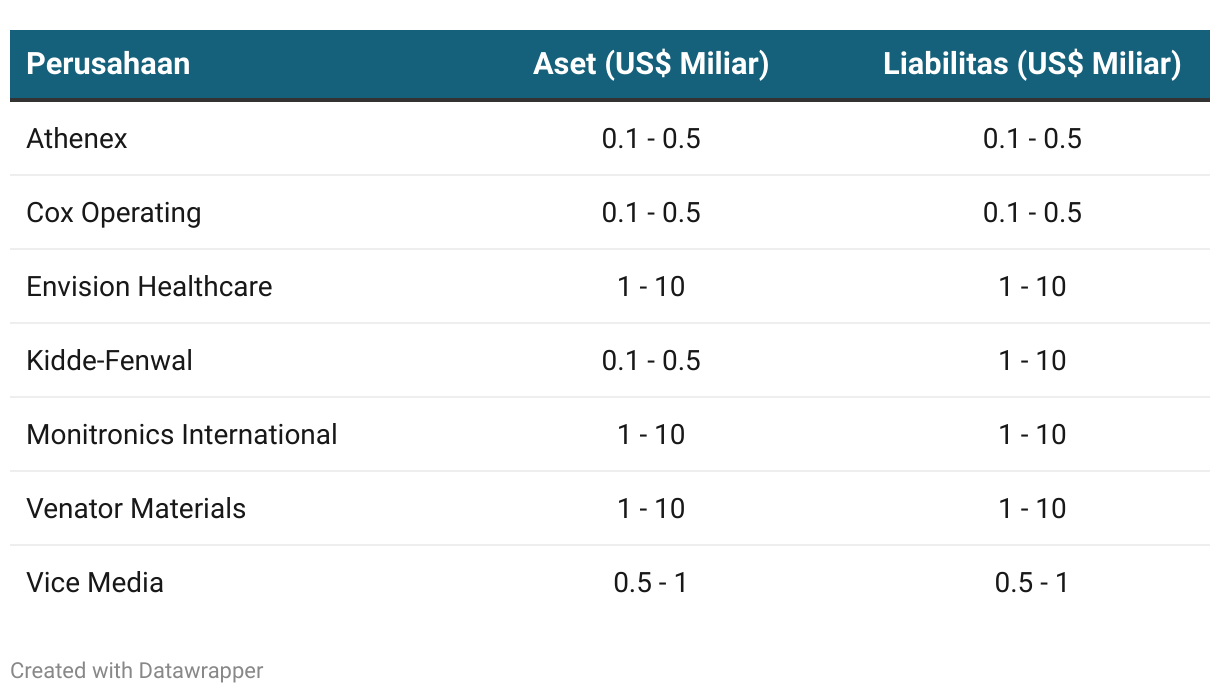Click the Liabilitas (US$ Miliar) column header
This screenshot has height=694, width=1220.
click(x=1032, y=64)
